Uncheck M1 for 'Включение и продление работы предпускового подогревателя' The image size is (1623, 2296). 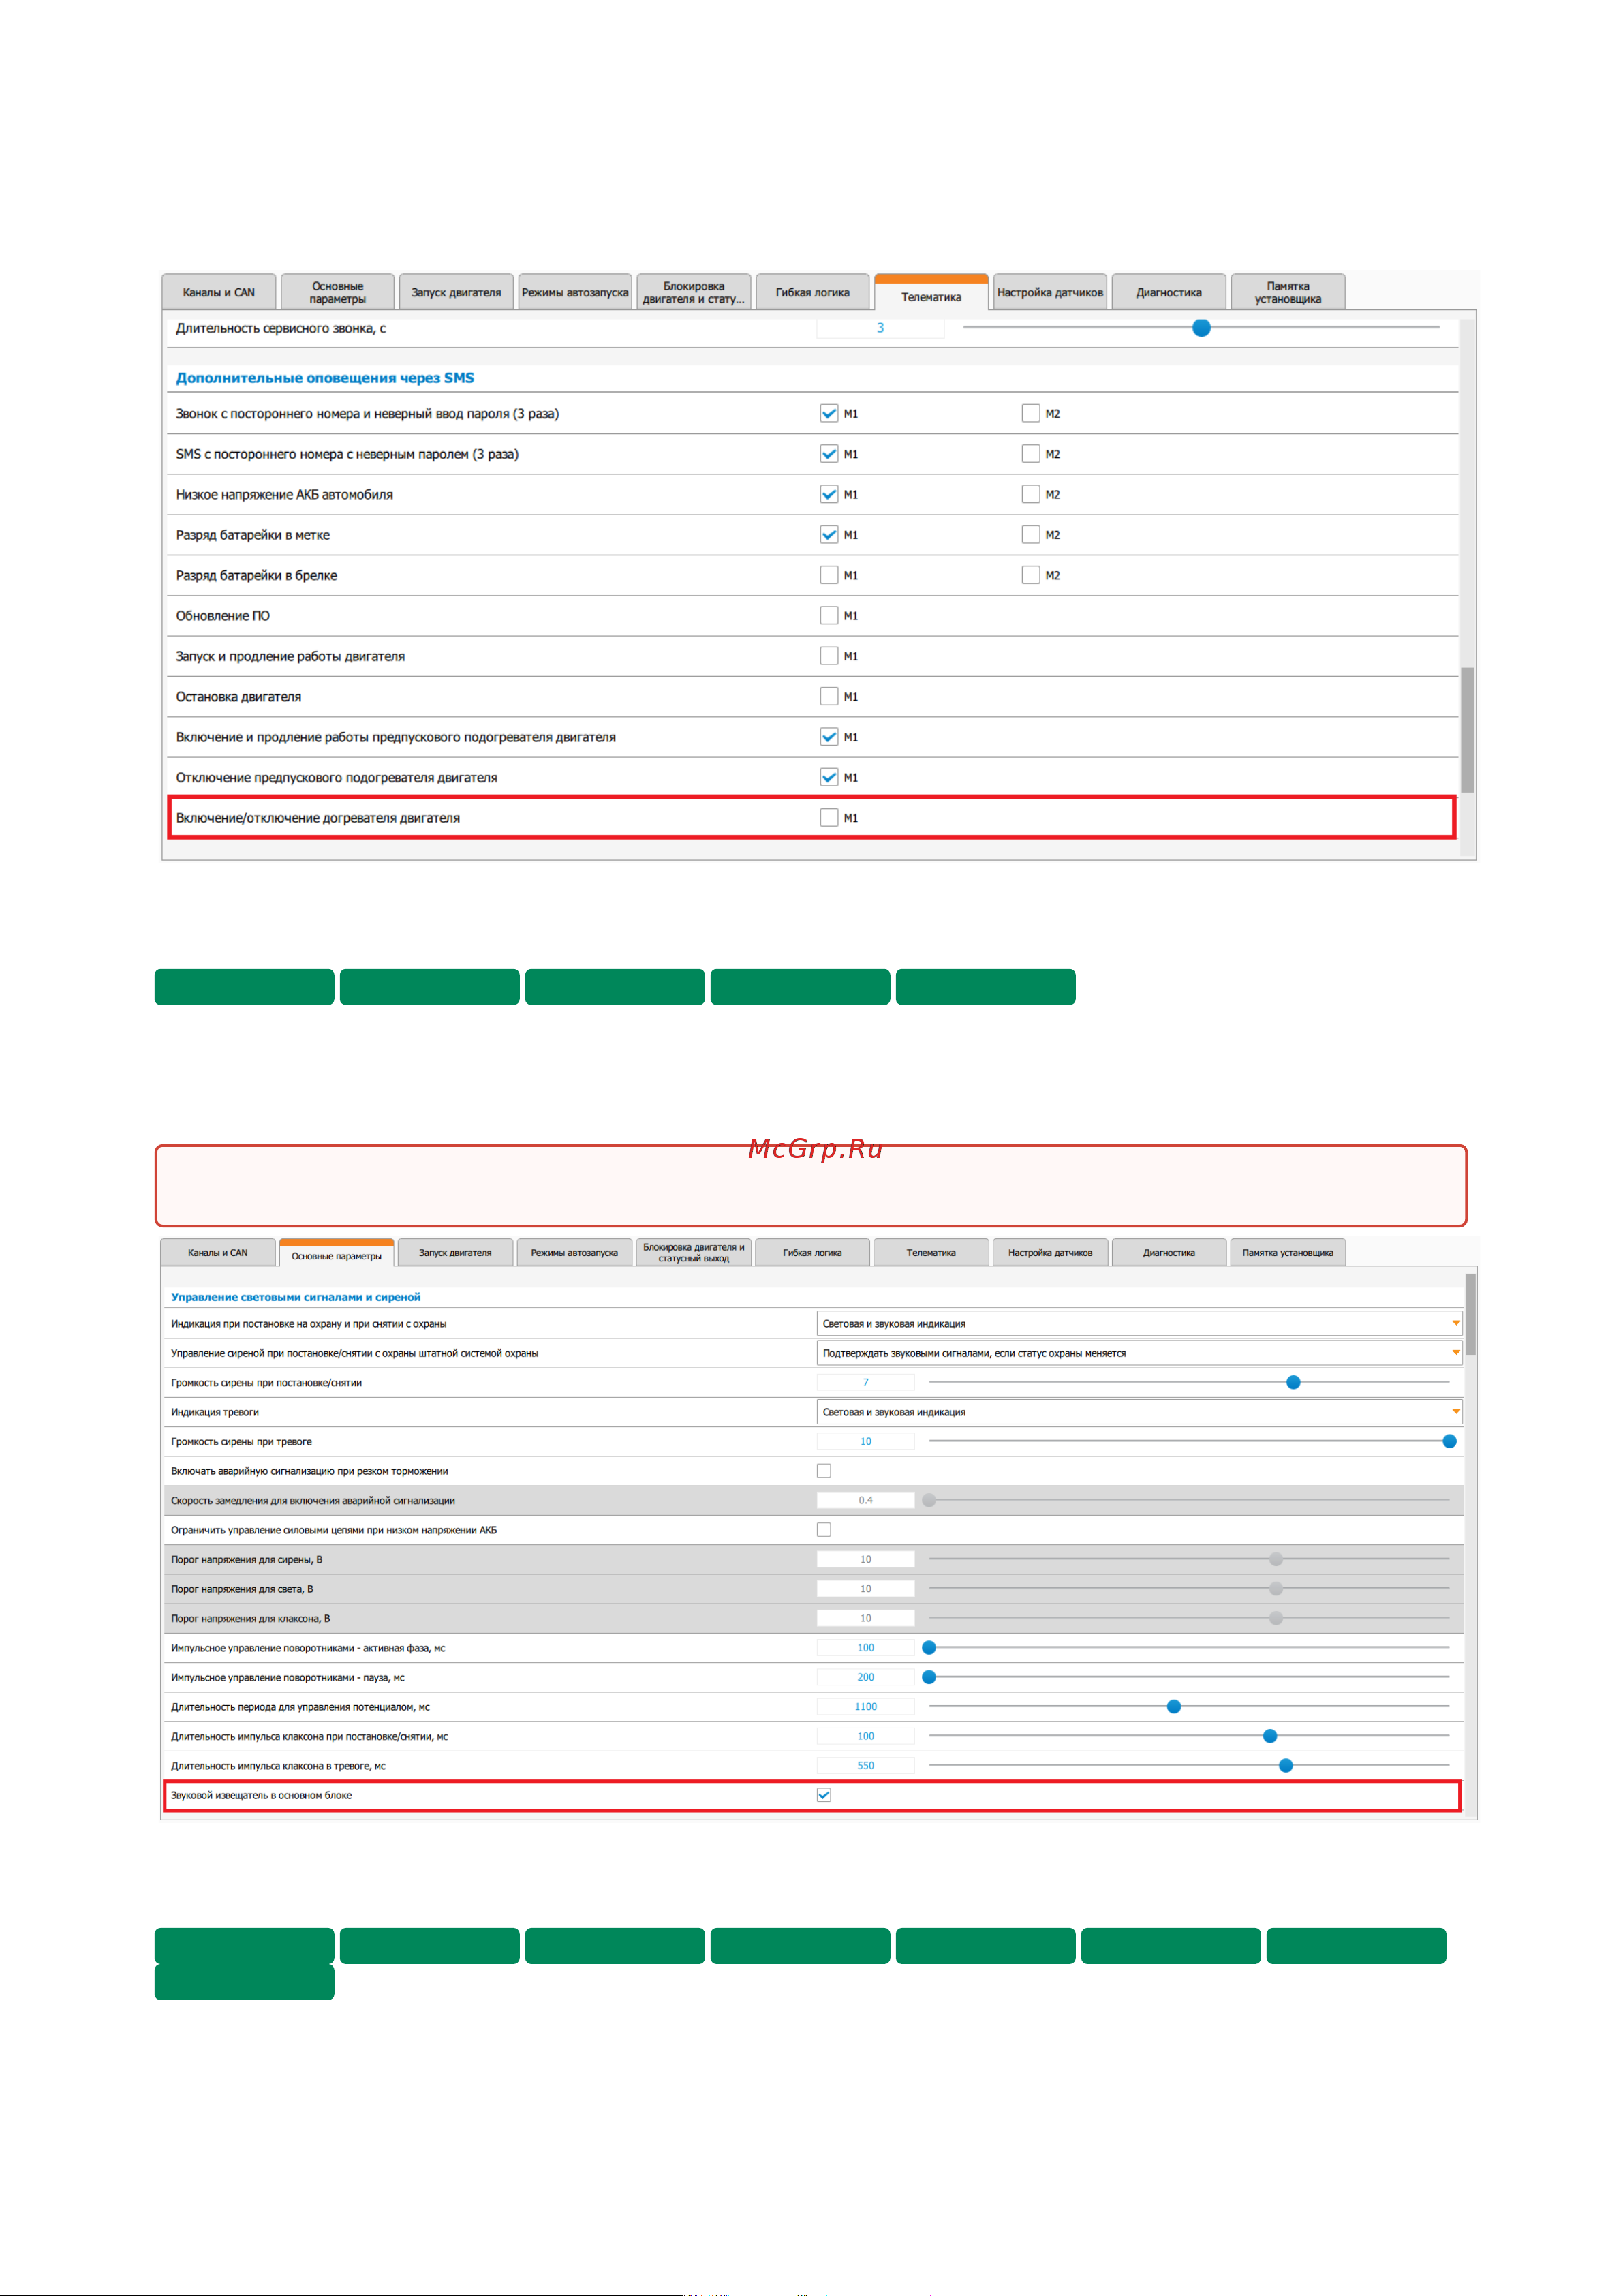pyautogui.click(x=829, y=737)
